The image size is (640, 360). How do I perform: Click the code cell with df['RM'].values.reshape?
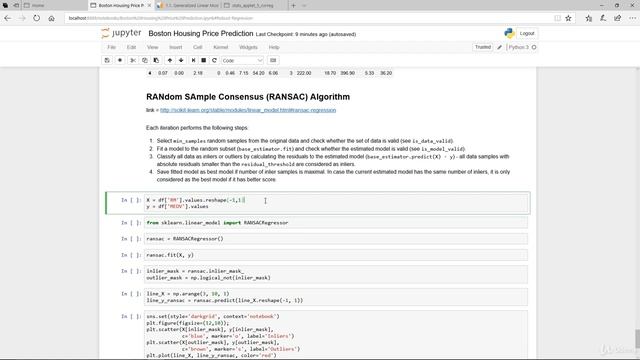click(336, 203)
